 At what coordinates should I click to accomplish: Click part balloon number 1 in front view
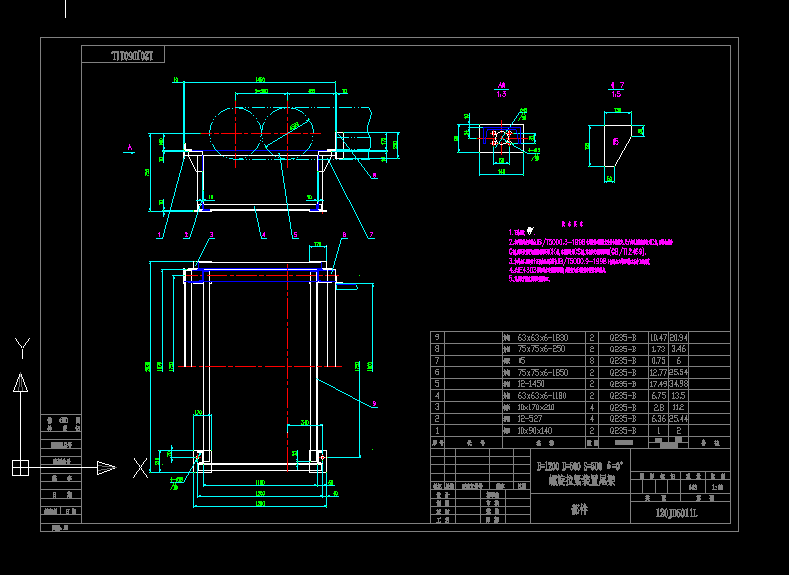tap(159, 235)
